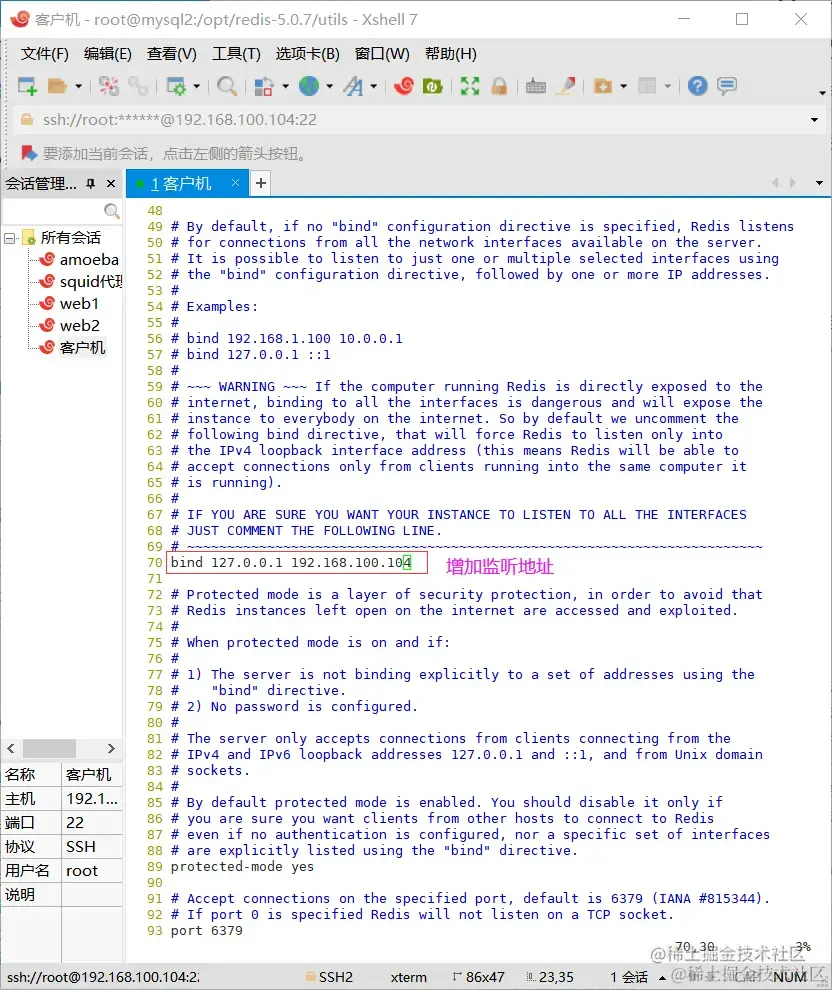Expand the properties icon dropdown arrow
832x990 pixels.
(196, 86)
